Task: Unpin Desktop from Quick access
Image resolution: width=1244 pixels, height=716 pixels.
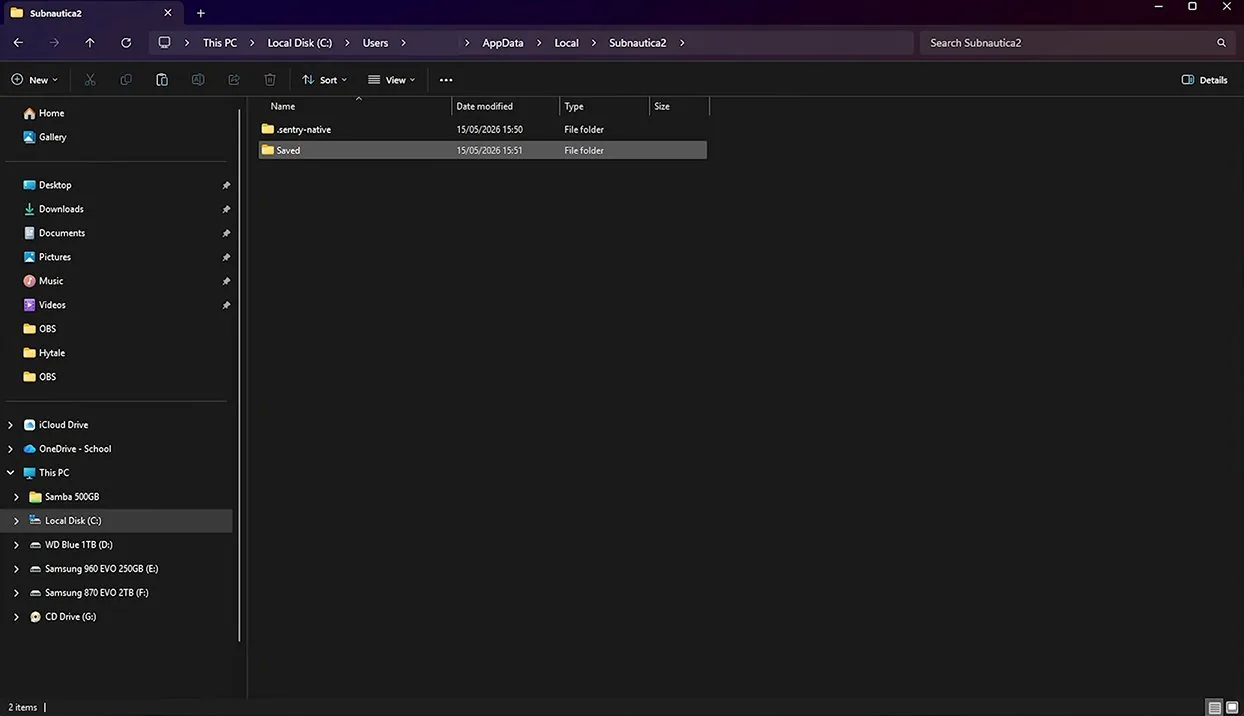Action: point(226,185)
